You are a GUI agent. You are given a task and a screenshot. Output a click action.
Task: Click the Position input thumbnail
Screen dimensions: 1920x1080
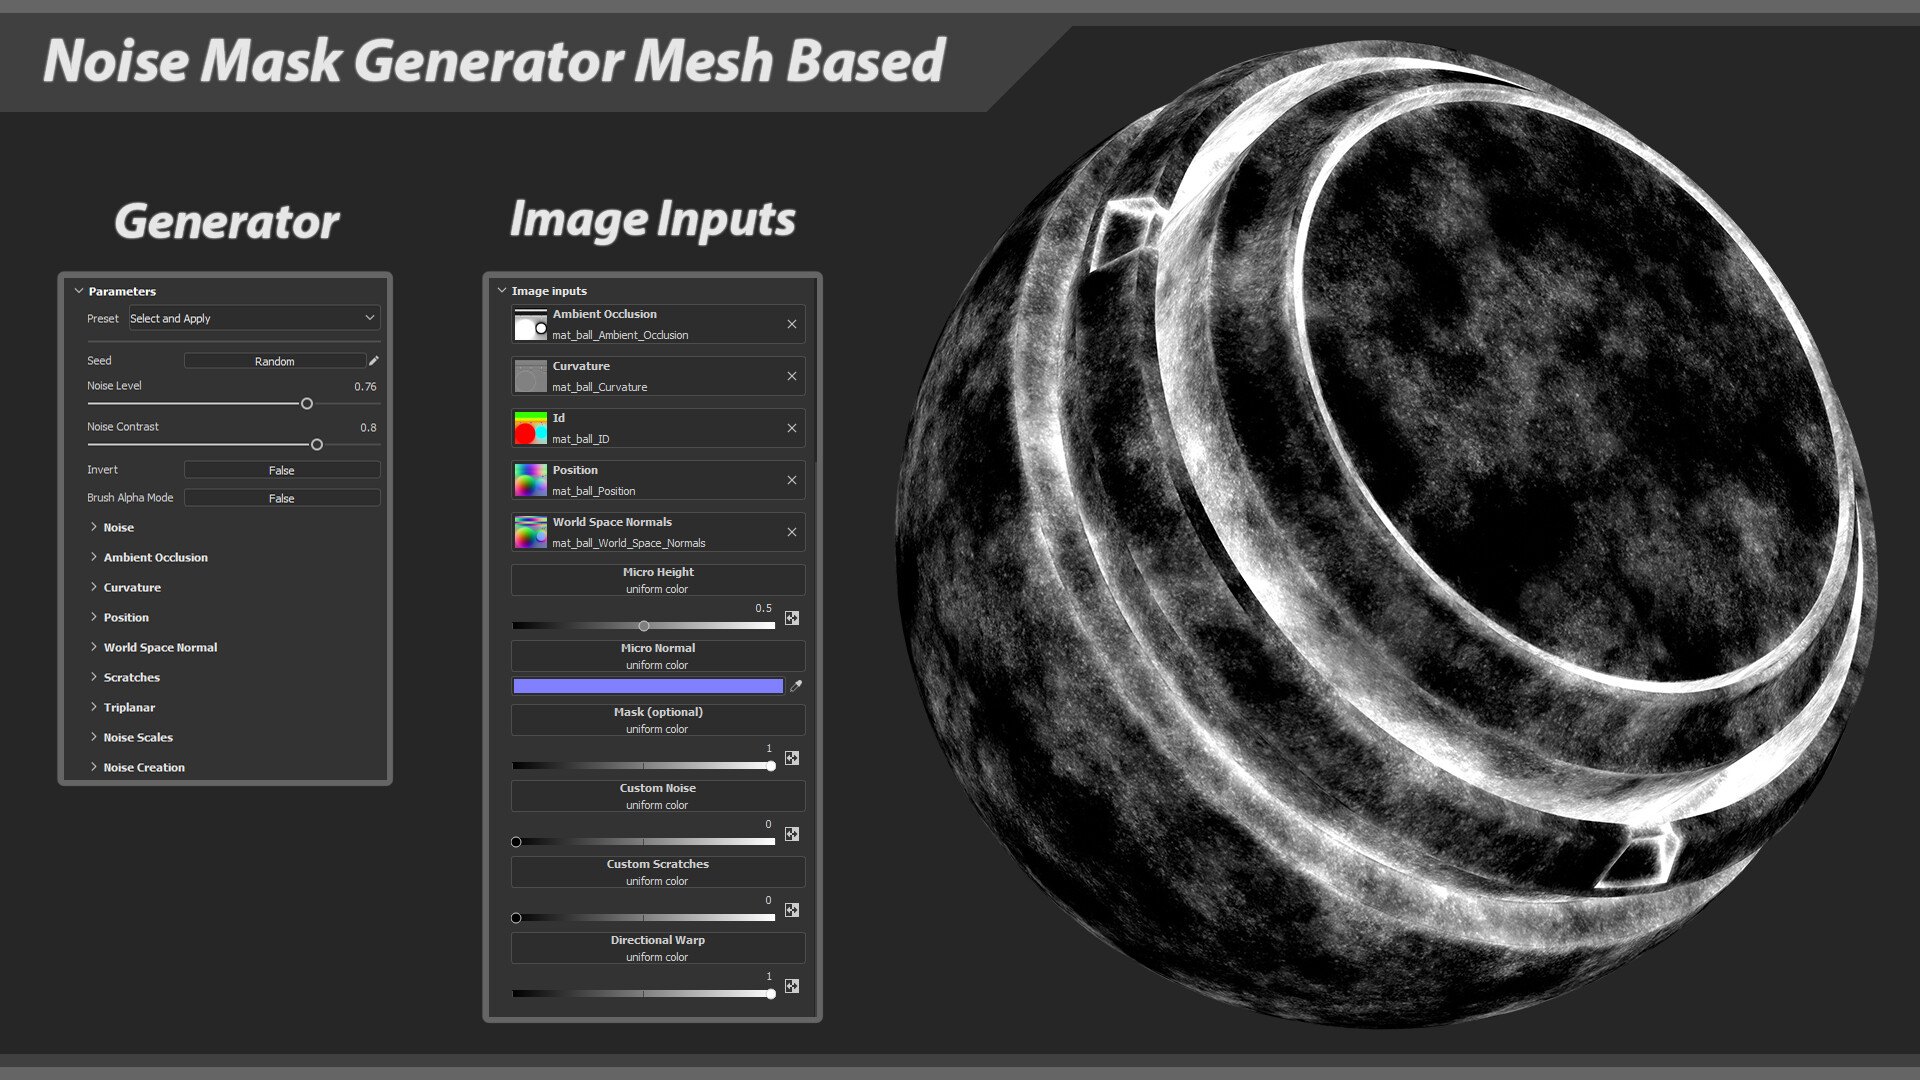click(x=530, y=479)
